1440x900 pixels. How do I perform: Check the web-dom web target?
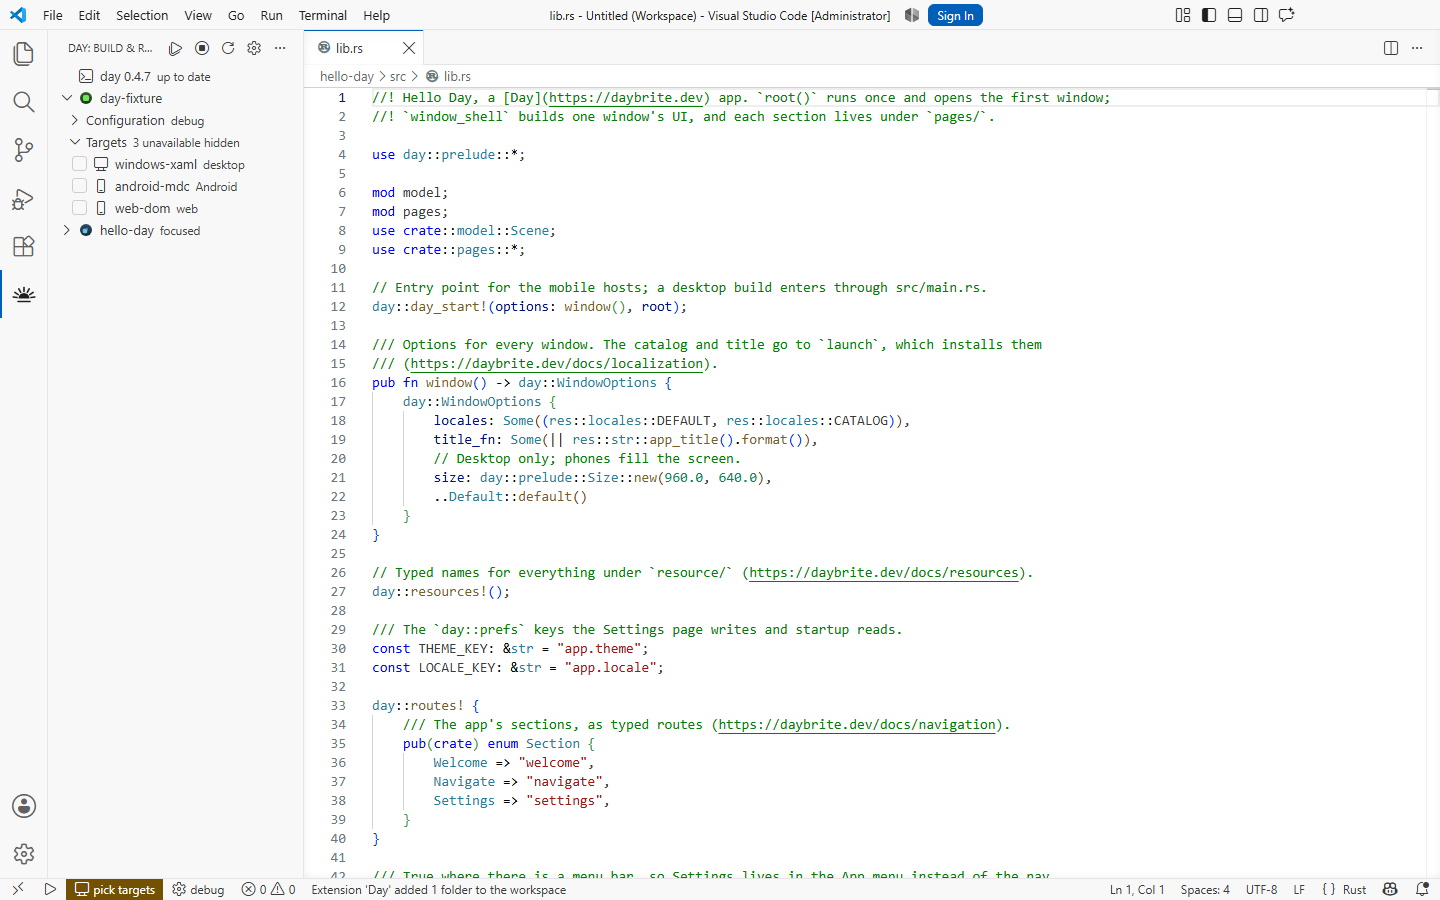[80, 208]
